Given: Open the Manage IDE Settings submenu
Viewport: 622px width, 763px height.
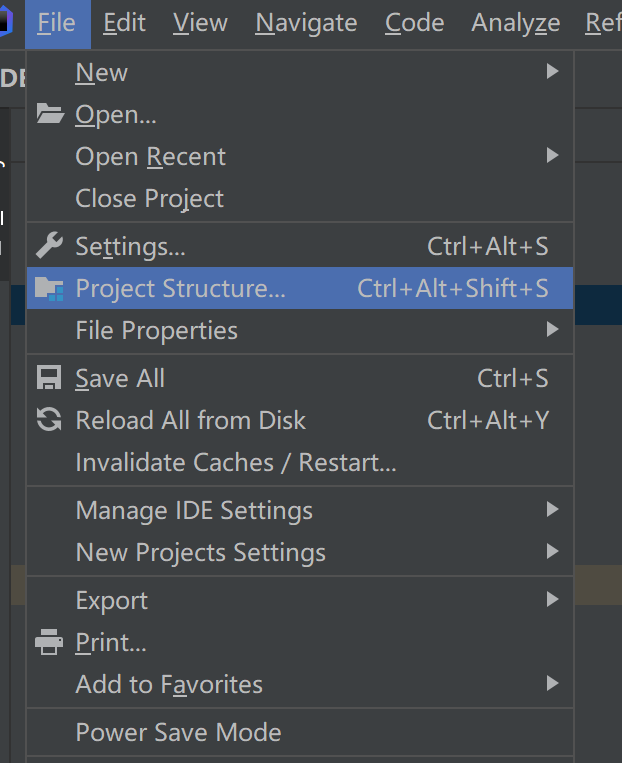Looking at the screenshot, I should [x=194, y=510].
